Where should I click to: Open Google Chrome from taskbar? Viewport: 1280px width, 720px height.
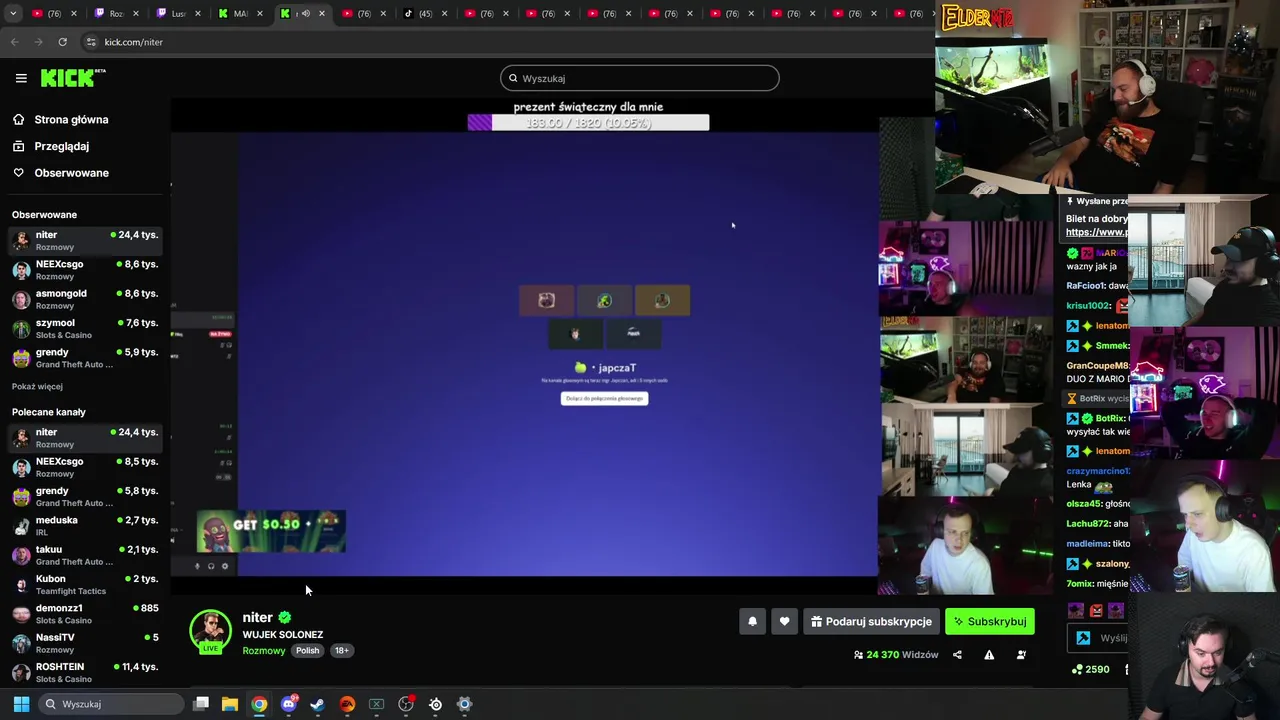pyautogui.click(x=259, y=704)
